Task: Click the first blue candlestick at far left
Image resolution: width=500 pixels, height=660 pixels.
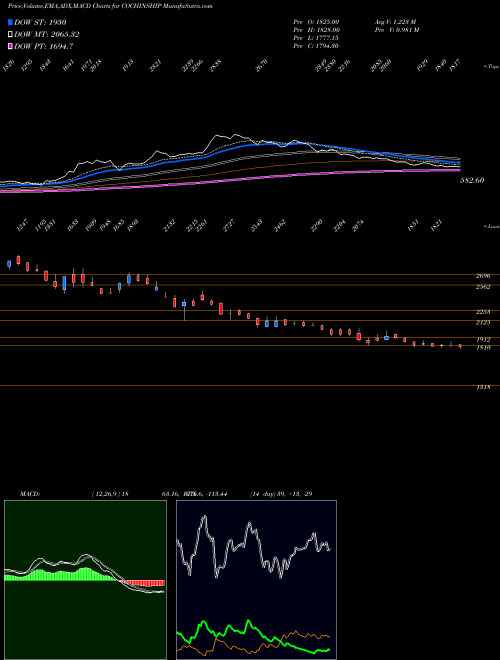Action: click(9, 264)
